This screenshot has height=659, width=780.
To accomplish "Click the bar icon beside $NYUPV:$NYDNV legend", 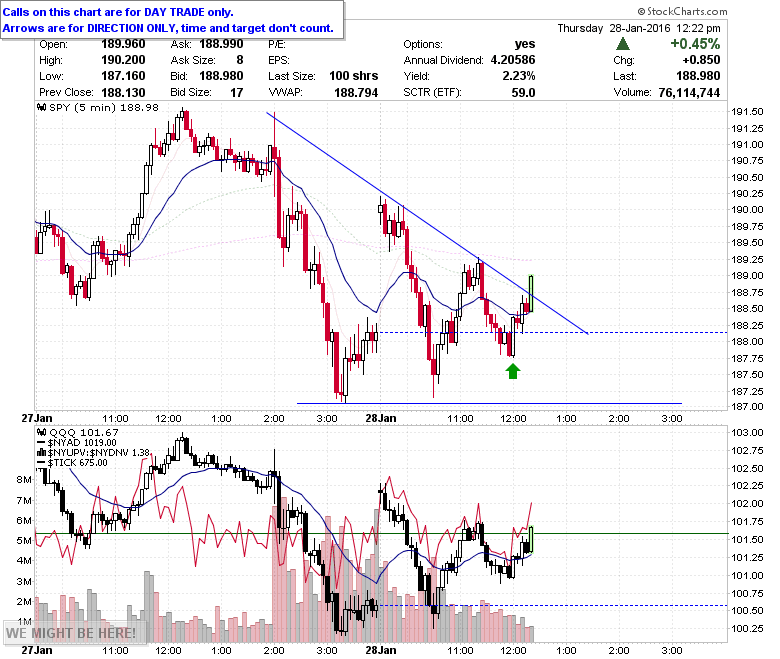I will point(42,453).
